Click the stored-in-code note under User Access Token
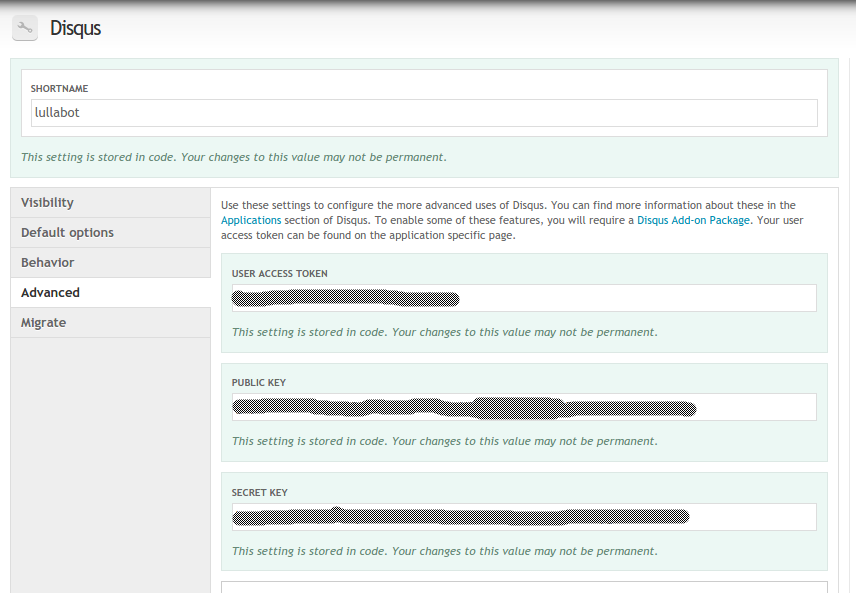856x593 pixels. (x=445, y=332)
